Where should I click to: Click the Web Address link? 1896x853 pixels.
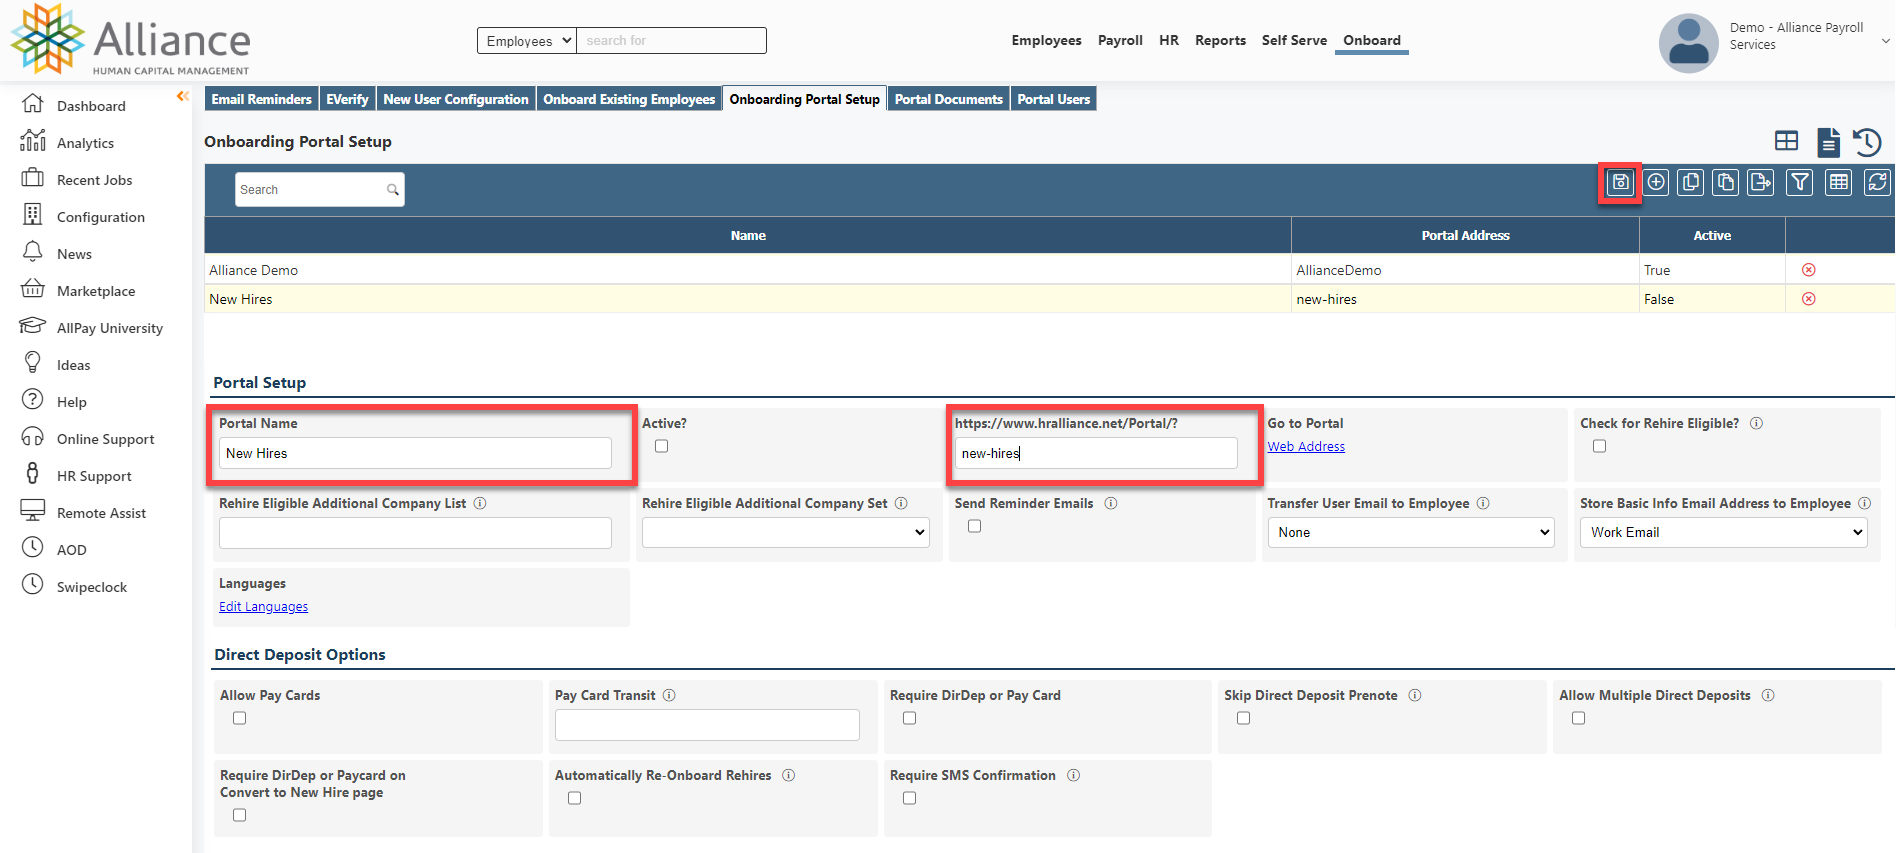[x=1306, y=447]
